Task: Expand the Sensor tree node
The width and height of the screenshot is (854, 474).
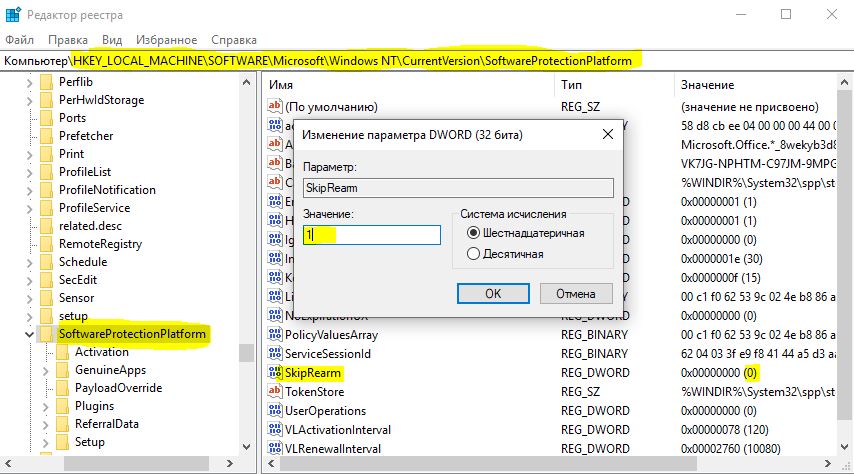Action: [x=29, y=299]
